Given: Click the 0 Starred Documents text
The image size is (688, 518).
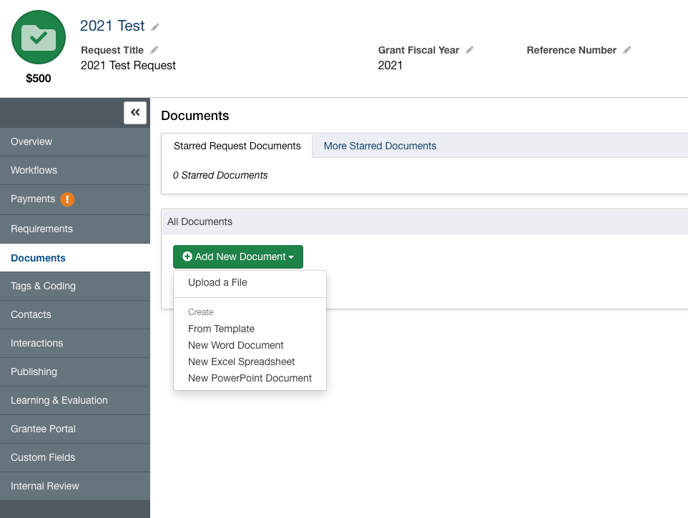Looking at the screenshot, I should (220, 175).
